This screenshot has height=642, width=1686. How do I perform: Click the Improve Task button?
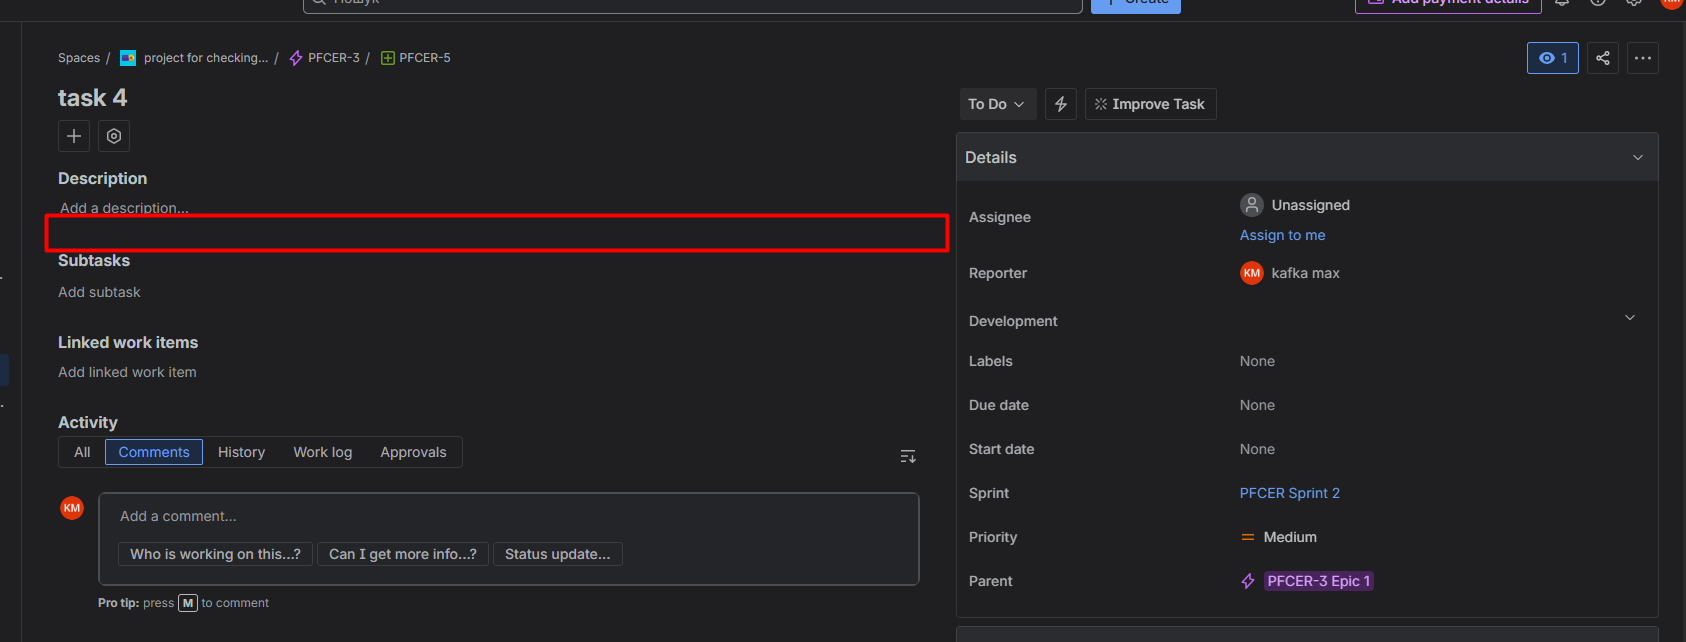pos(1151,104)
